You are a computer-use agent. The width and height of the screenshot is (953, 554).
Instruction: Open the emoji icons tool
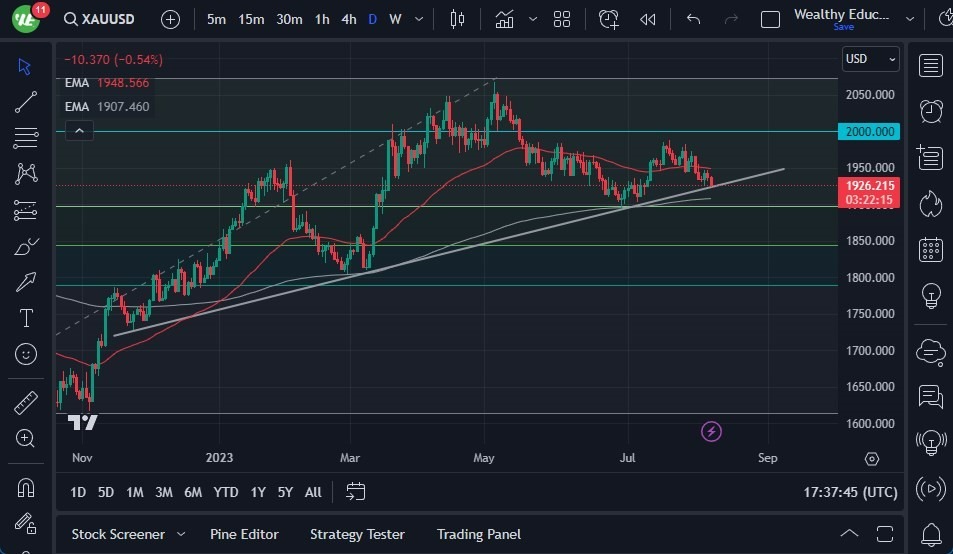[26, 354]
